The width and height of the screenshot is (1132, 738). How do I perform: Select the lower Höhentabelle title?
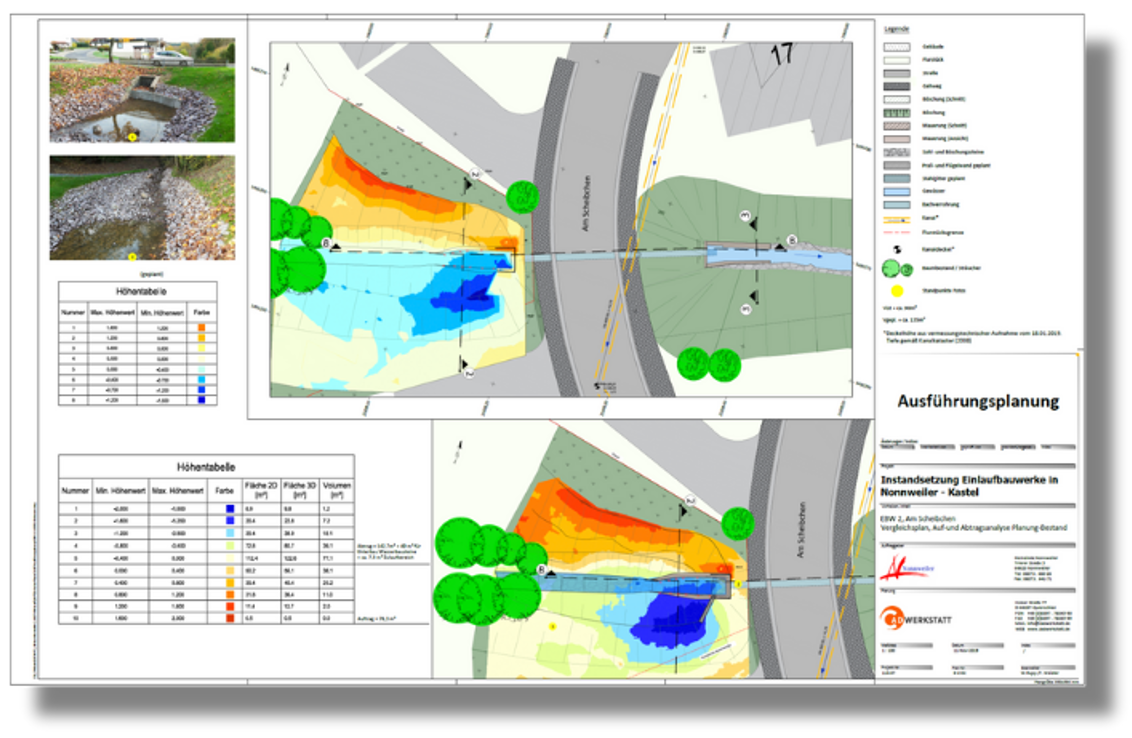tap(206, 467)
